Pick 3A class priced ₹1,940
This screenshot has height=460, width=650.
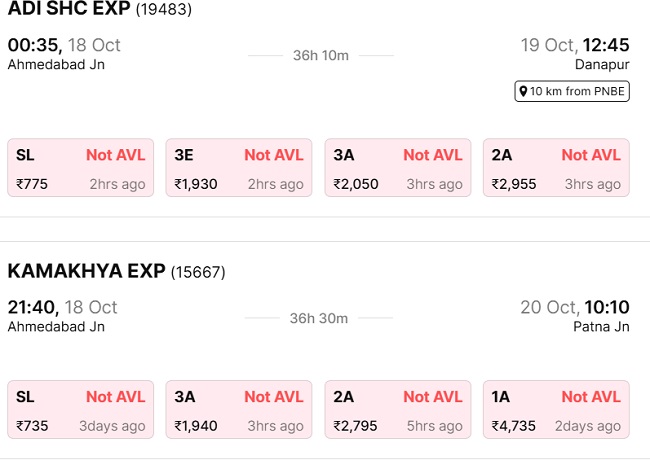click(239, 410)
